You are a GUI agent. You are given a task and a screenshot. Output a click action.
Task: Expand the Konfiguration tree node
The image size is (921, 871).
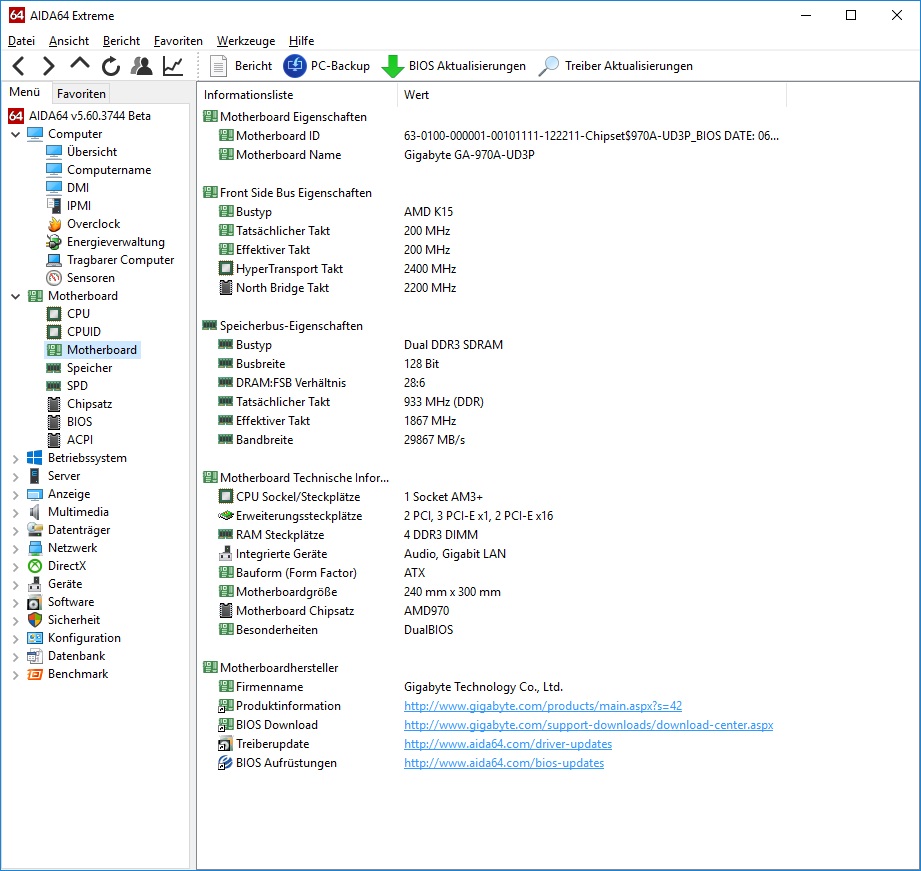coord(16,638)
